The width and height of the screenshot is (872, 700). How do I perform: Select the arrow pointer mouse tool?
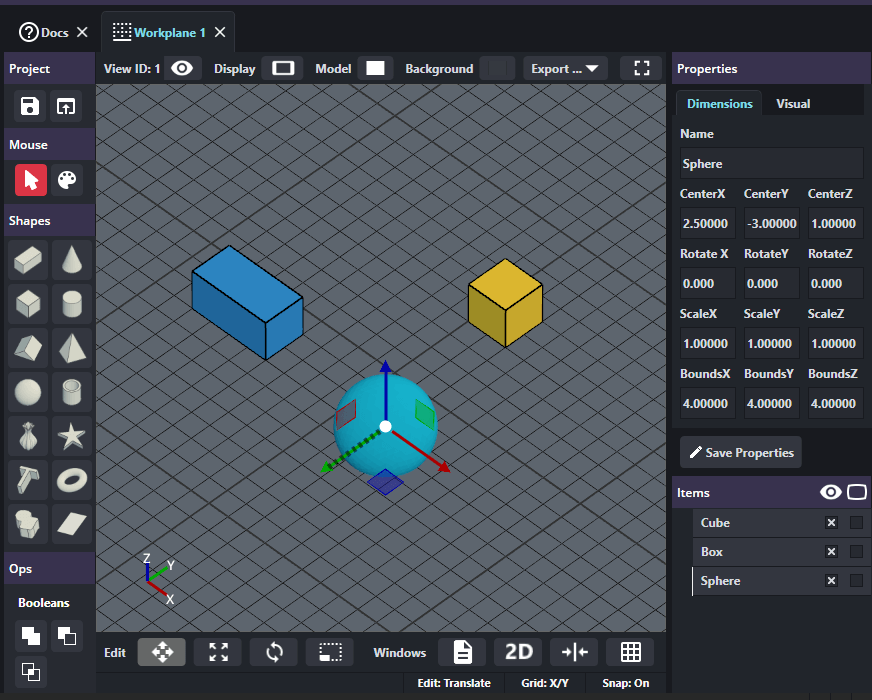tap(31, 180)
